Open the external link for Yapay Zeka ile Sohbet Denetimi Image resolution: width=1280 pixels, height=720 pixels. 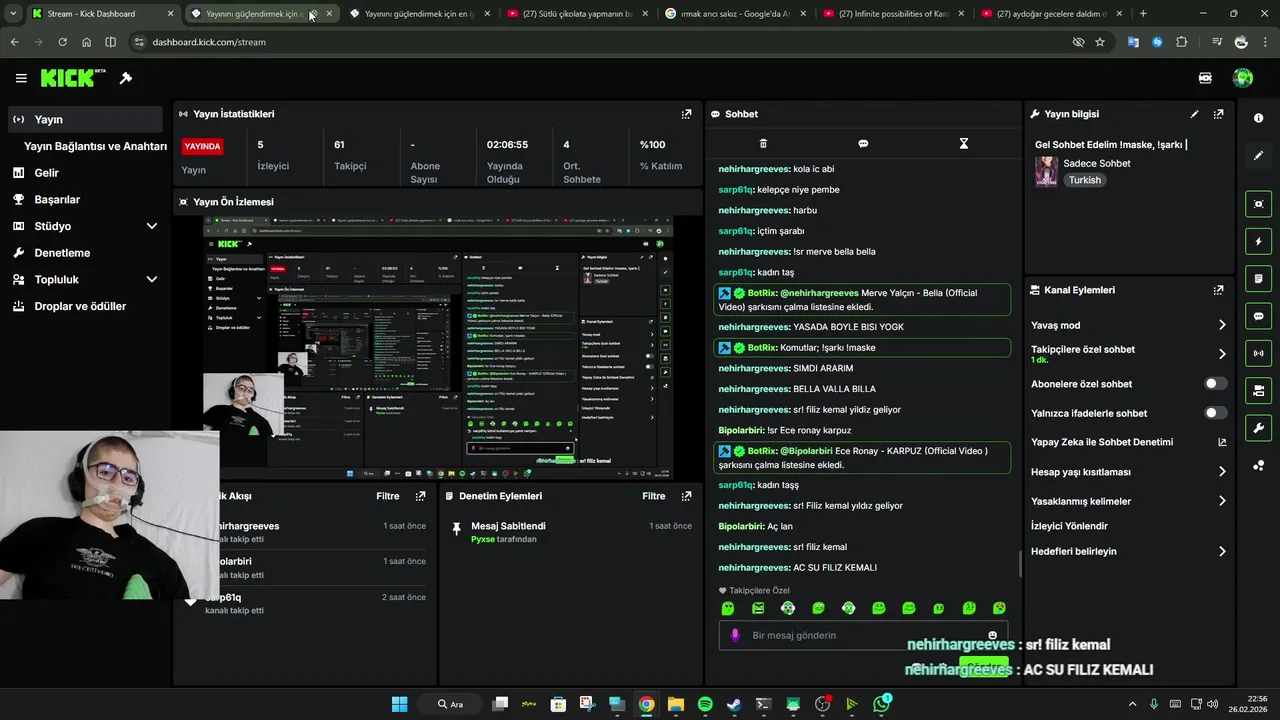pos(1222,442)
